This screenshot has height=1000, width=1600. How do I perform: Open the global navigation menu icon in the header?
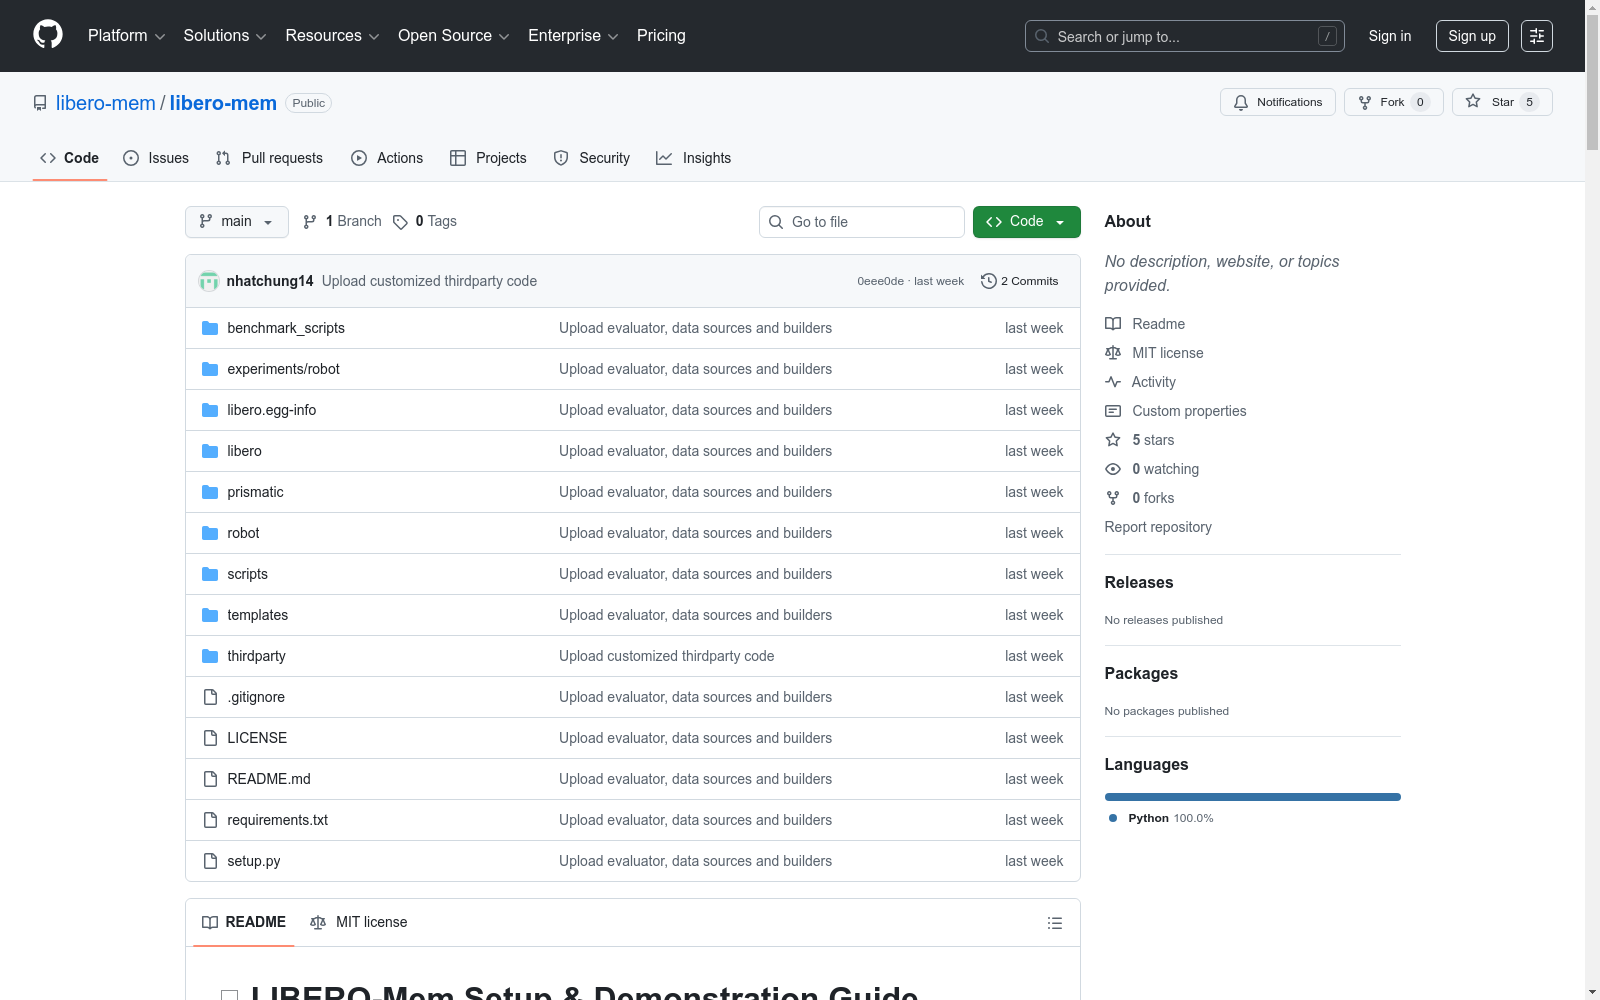[x=1537, y=36]
